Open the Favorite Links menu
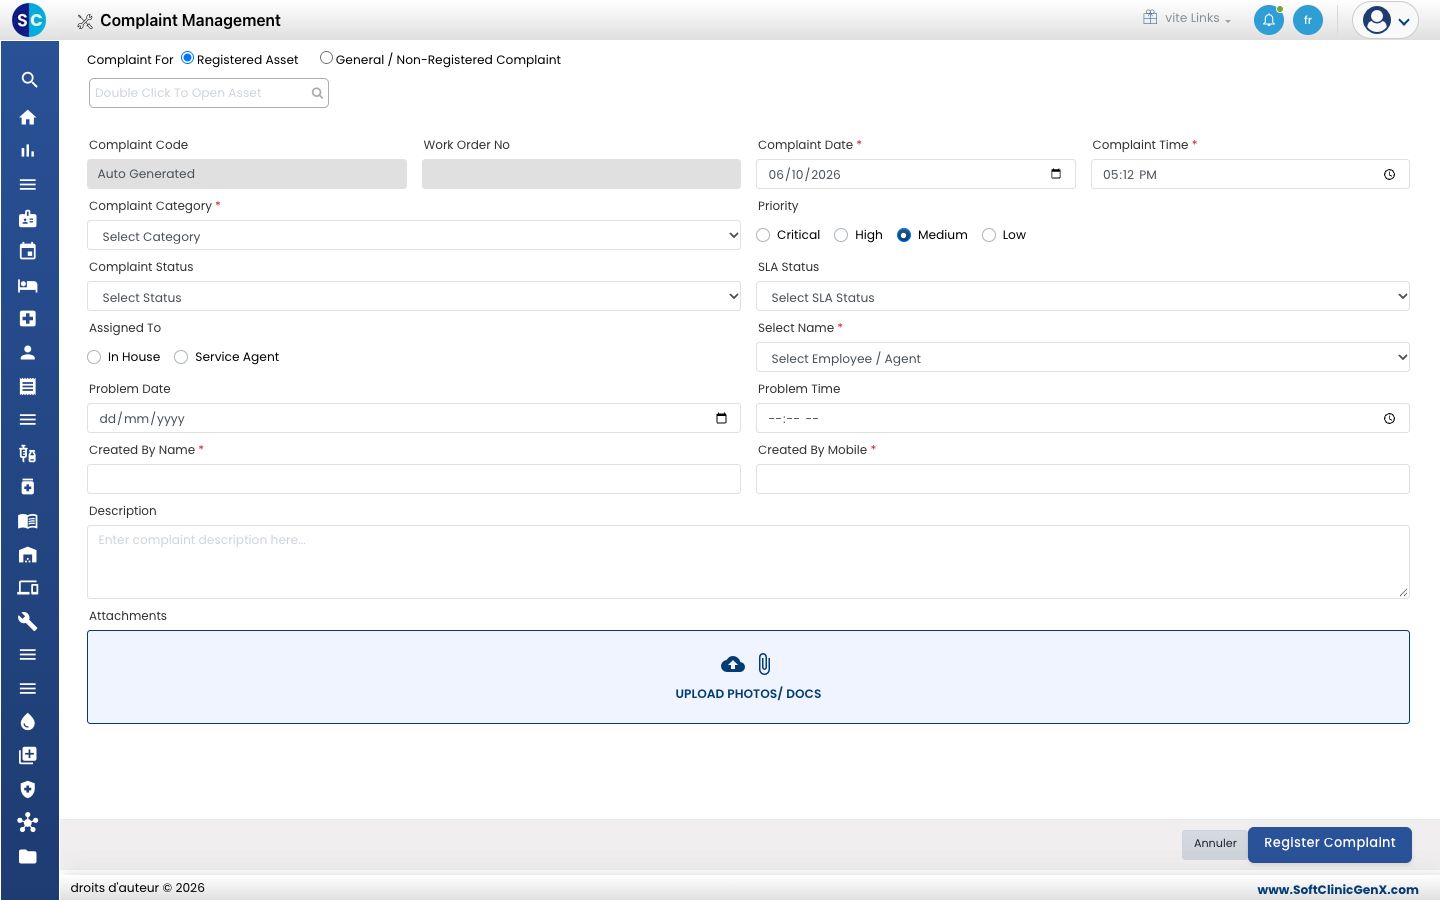The height and width of the screenshot is (900, 1440). [1187, 18]
